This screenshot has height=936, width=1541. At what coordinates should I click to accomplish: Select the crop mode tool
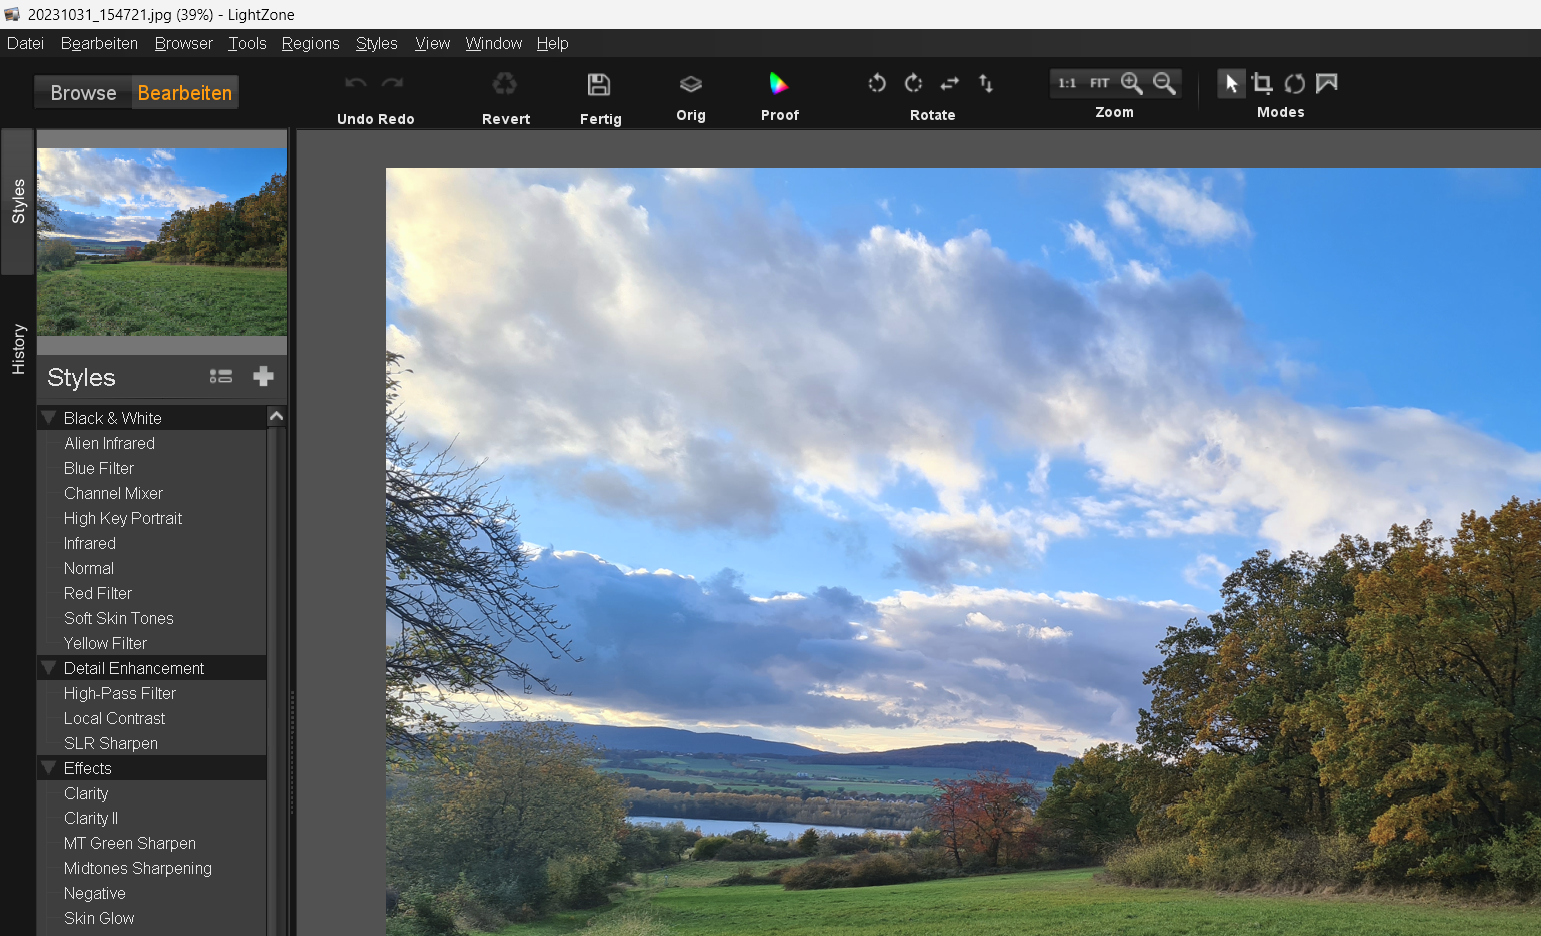[x=1262, y=84]
